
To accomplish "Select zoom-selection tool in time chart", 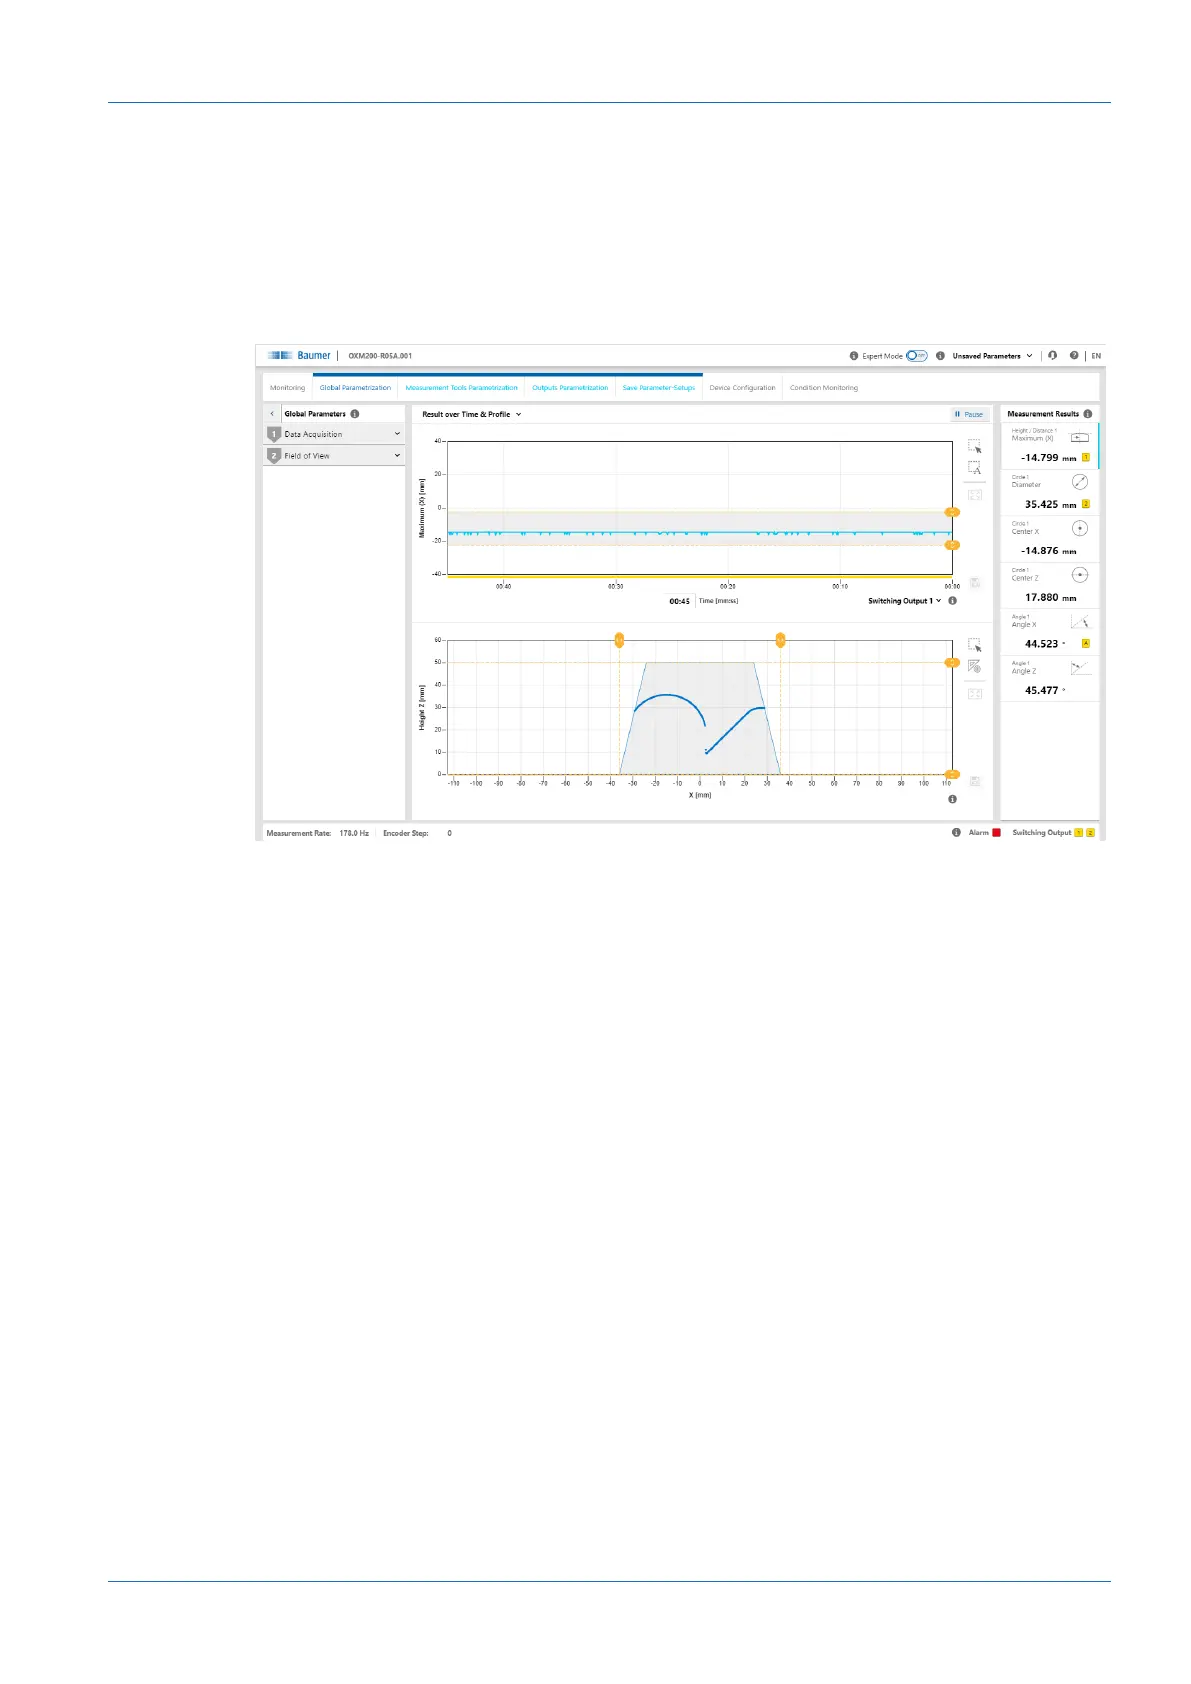I will pos(975,446).
